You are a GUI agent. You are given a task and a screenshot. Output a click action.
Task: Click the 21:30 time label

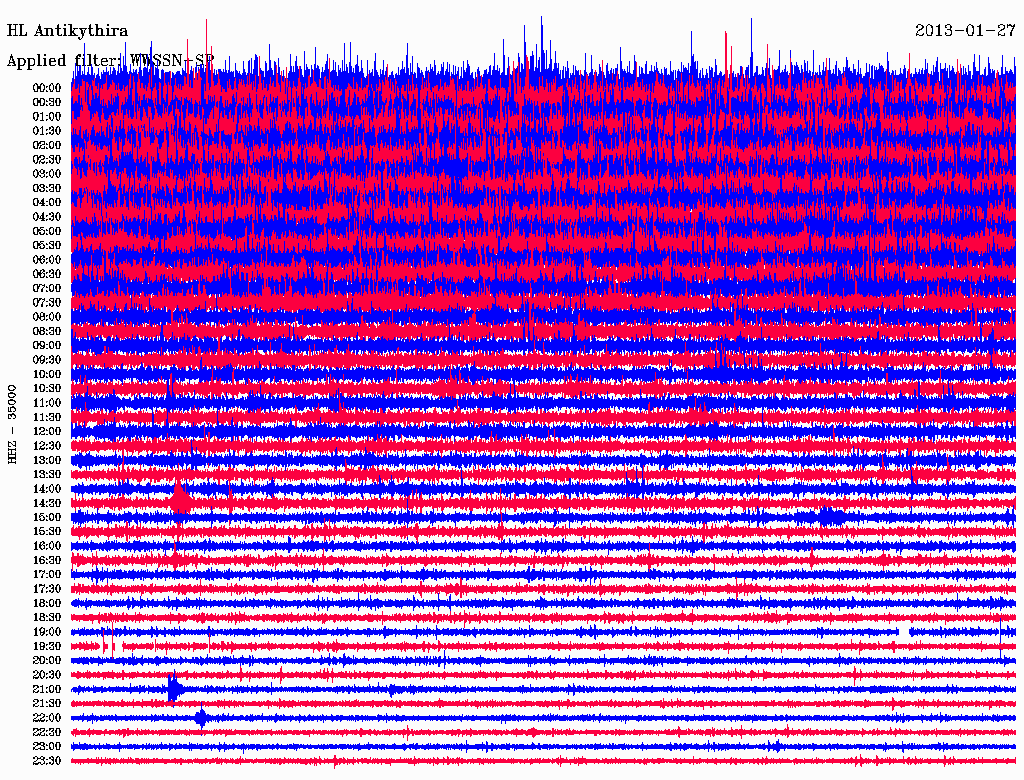tap(47, 704)
